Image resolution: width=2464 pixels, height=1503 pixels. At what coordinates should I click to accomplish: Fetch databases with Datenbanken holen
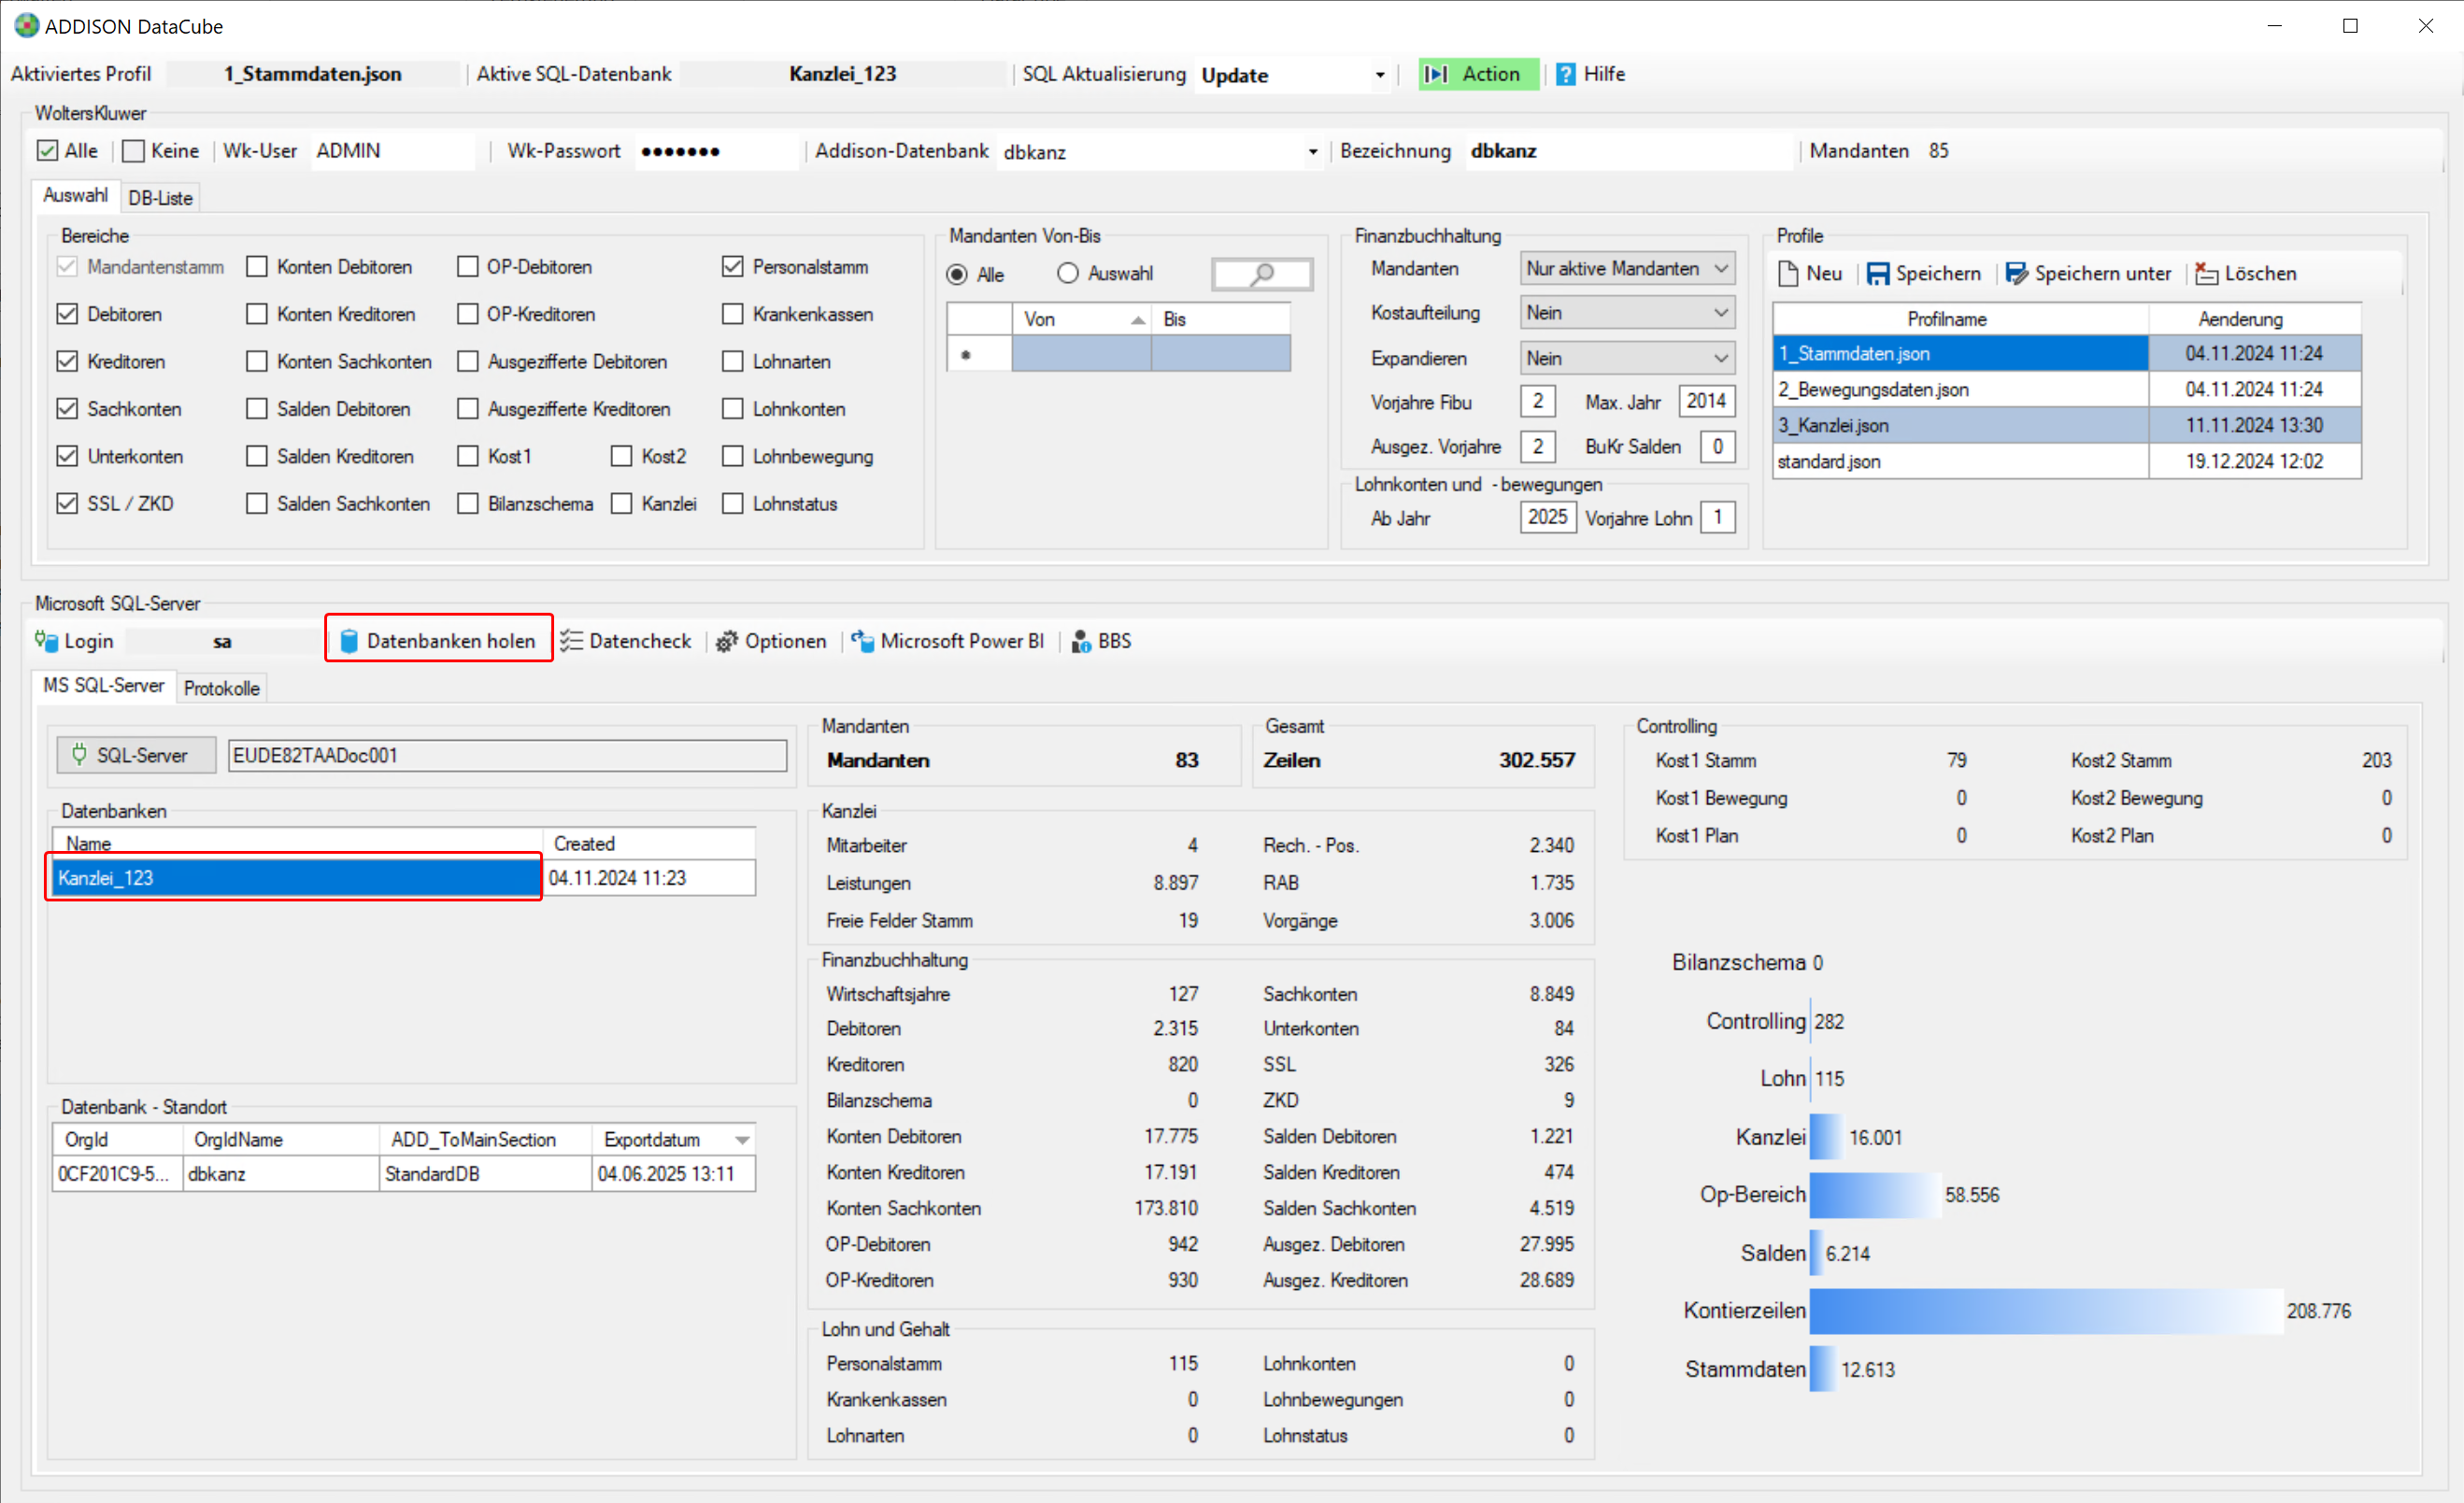click(x=439, y=641)
